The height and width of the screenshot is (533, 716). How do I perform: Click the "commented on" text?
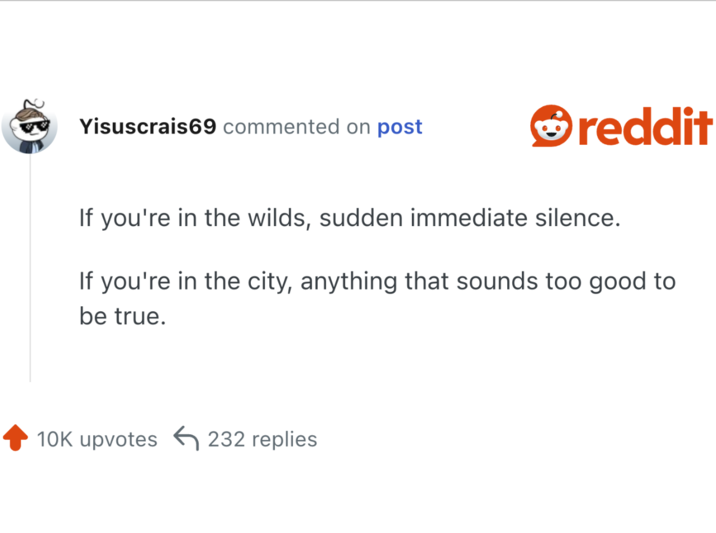[x=297, y=127]
